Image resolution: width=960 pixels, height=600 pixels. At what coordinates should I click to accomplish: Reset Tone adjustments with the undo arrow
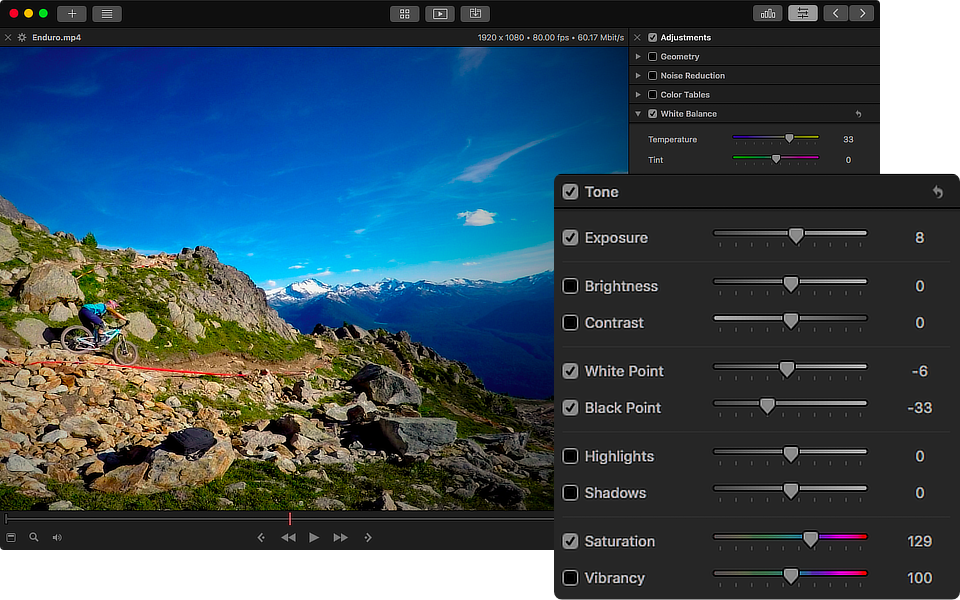point(937,192)
